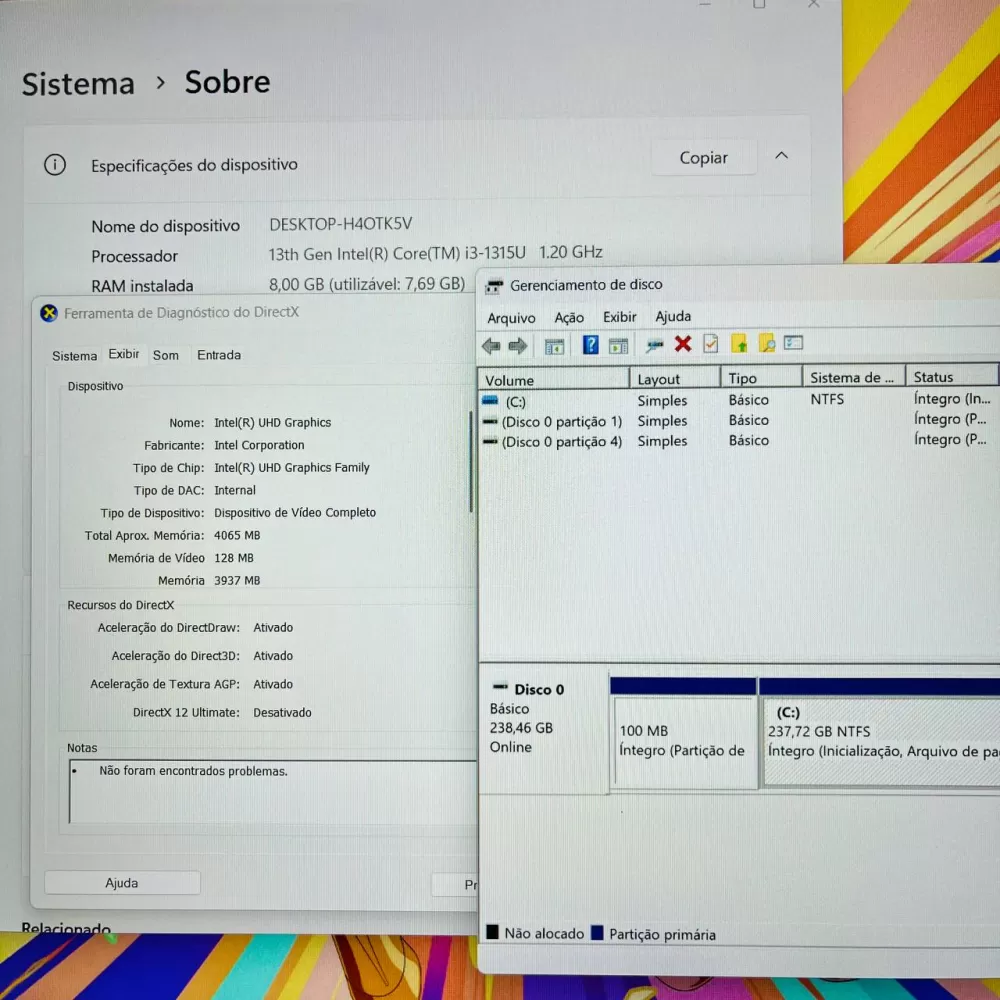Sort by Layout column header
Viewport: 1000px width, 1000px height.
pyautogui.click(x=675, y=378)
